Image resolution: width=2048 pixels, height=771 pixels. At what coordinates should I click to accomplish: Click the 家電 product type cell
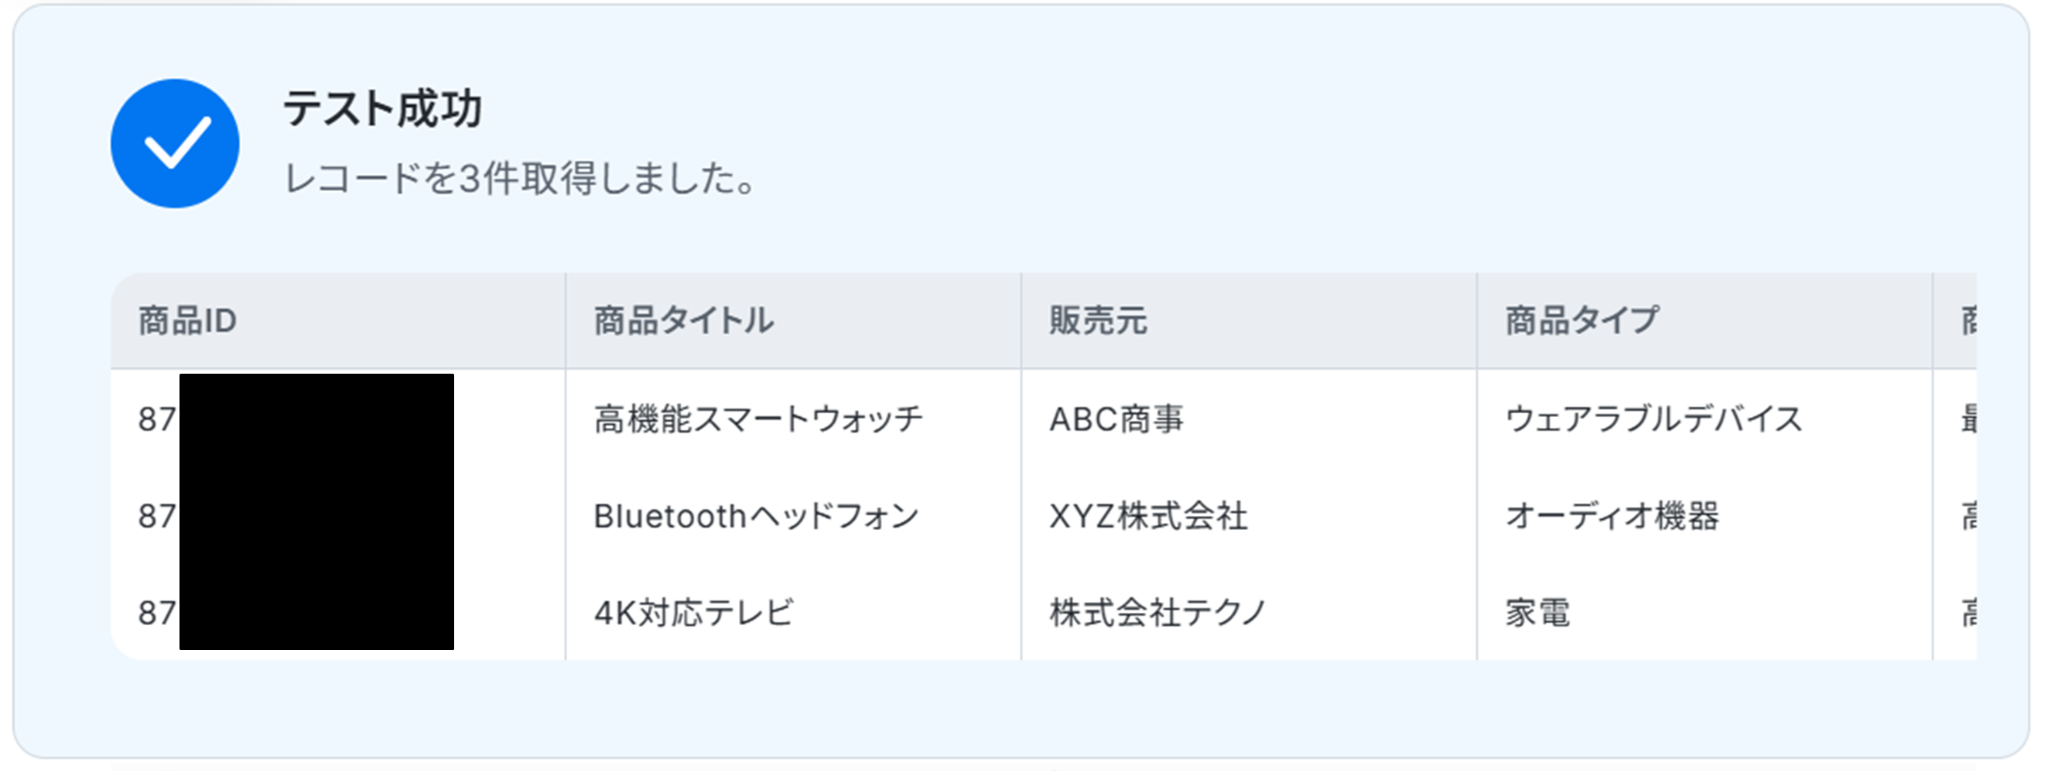(x=1538, y=612)
